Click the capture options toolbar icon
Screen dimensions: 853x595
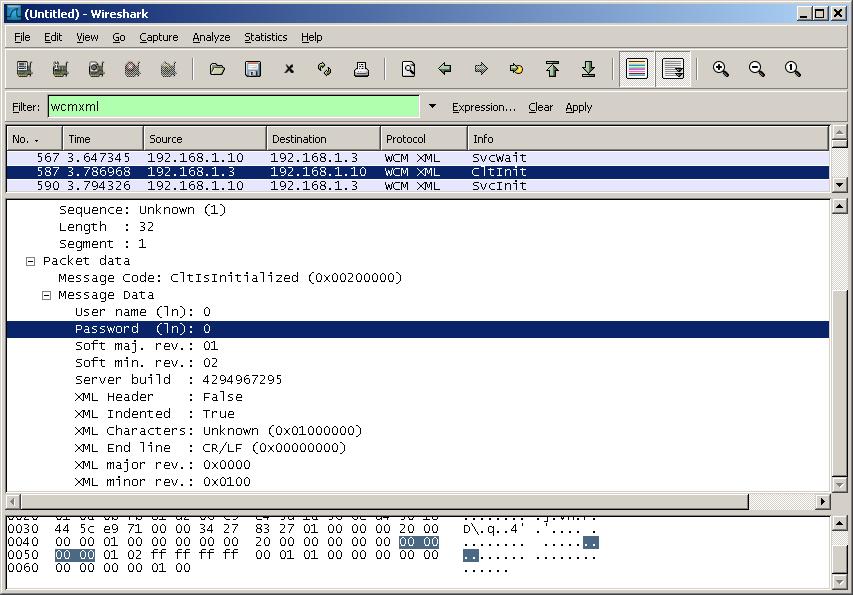click(x=60, y=69)
